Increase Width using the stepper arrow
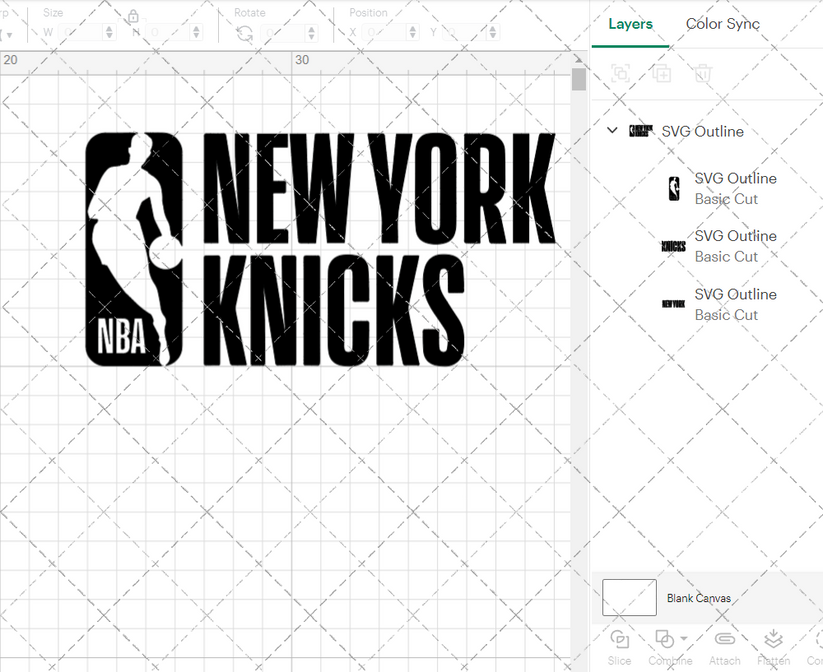The height and width of the screenshot is (672, 823). point(108,27)
